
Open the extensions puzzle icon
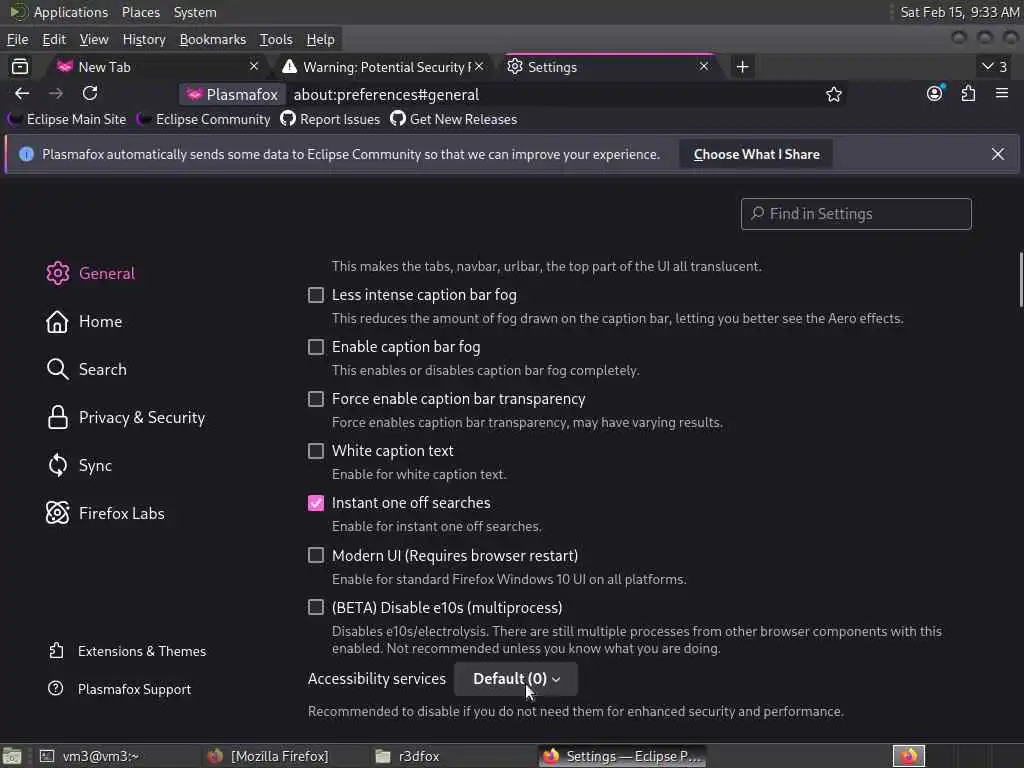[x=968, y=94]
